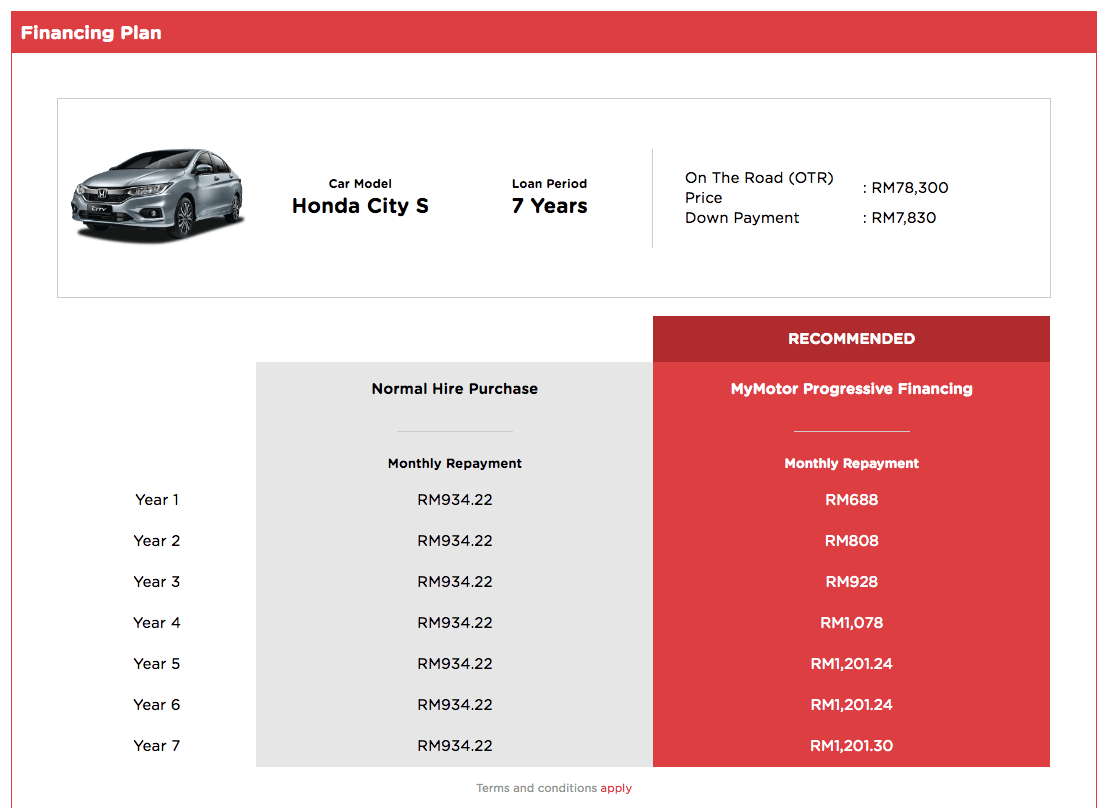The height and width of the screenshot is (808, 1107).
Task: Select the RM1,201.30 Year 7 progressive repayment
Action: click(851, 746)
